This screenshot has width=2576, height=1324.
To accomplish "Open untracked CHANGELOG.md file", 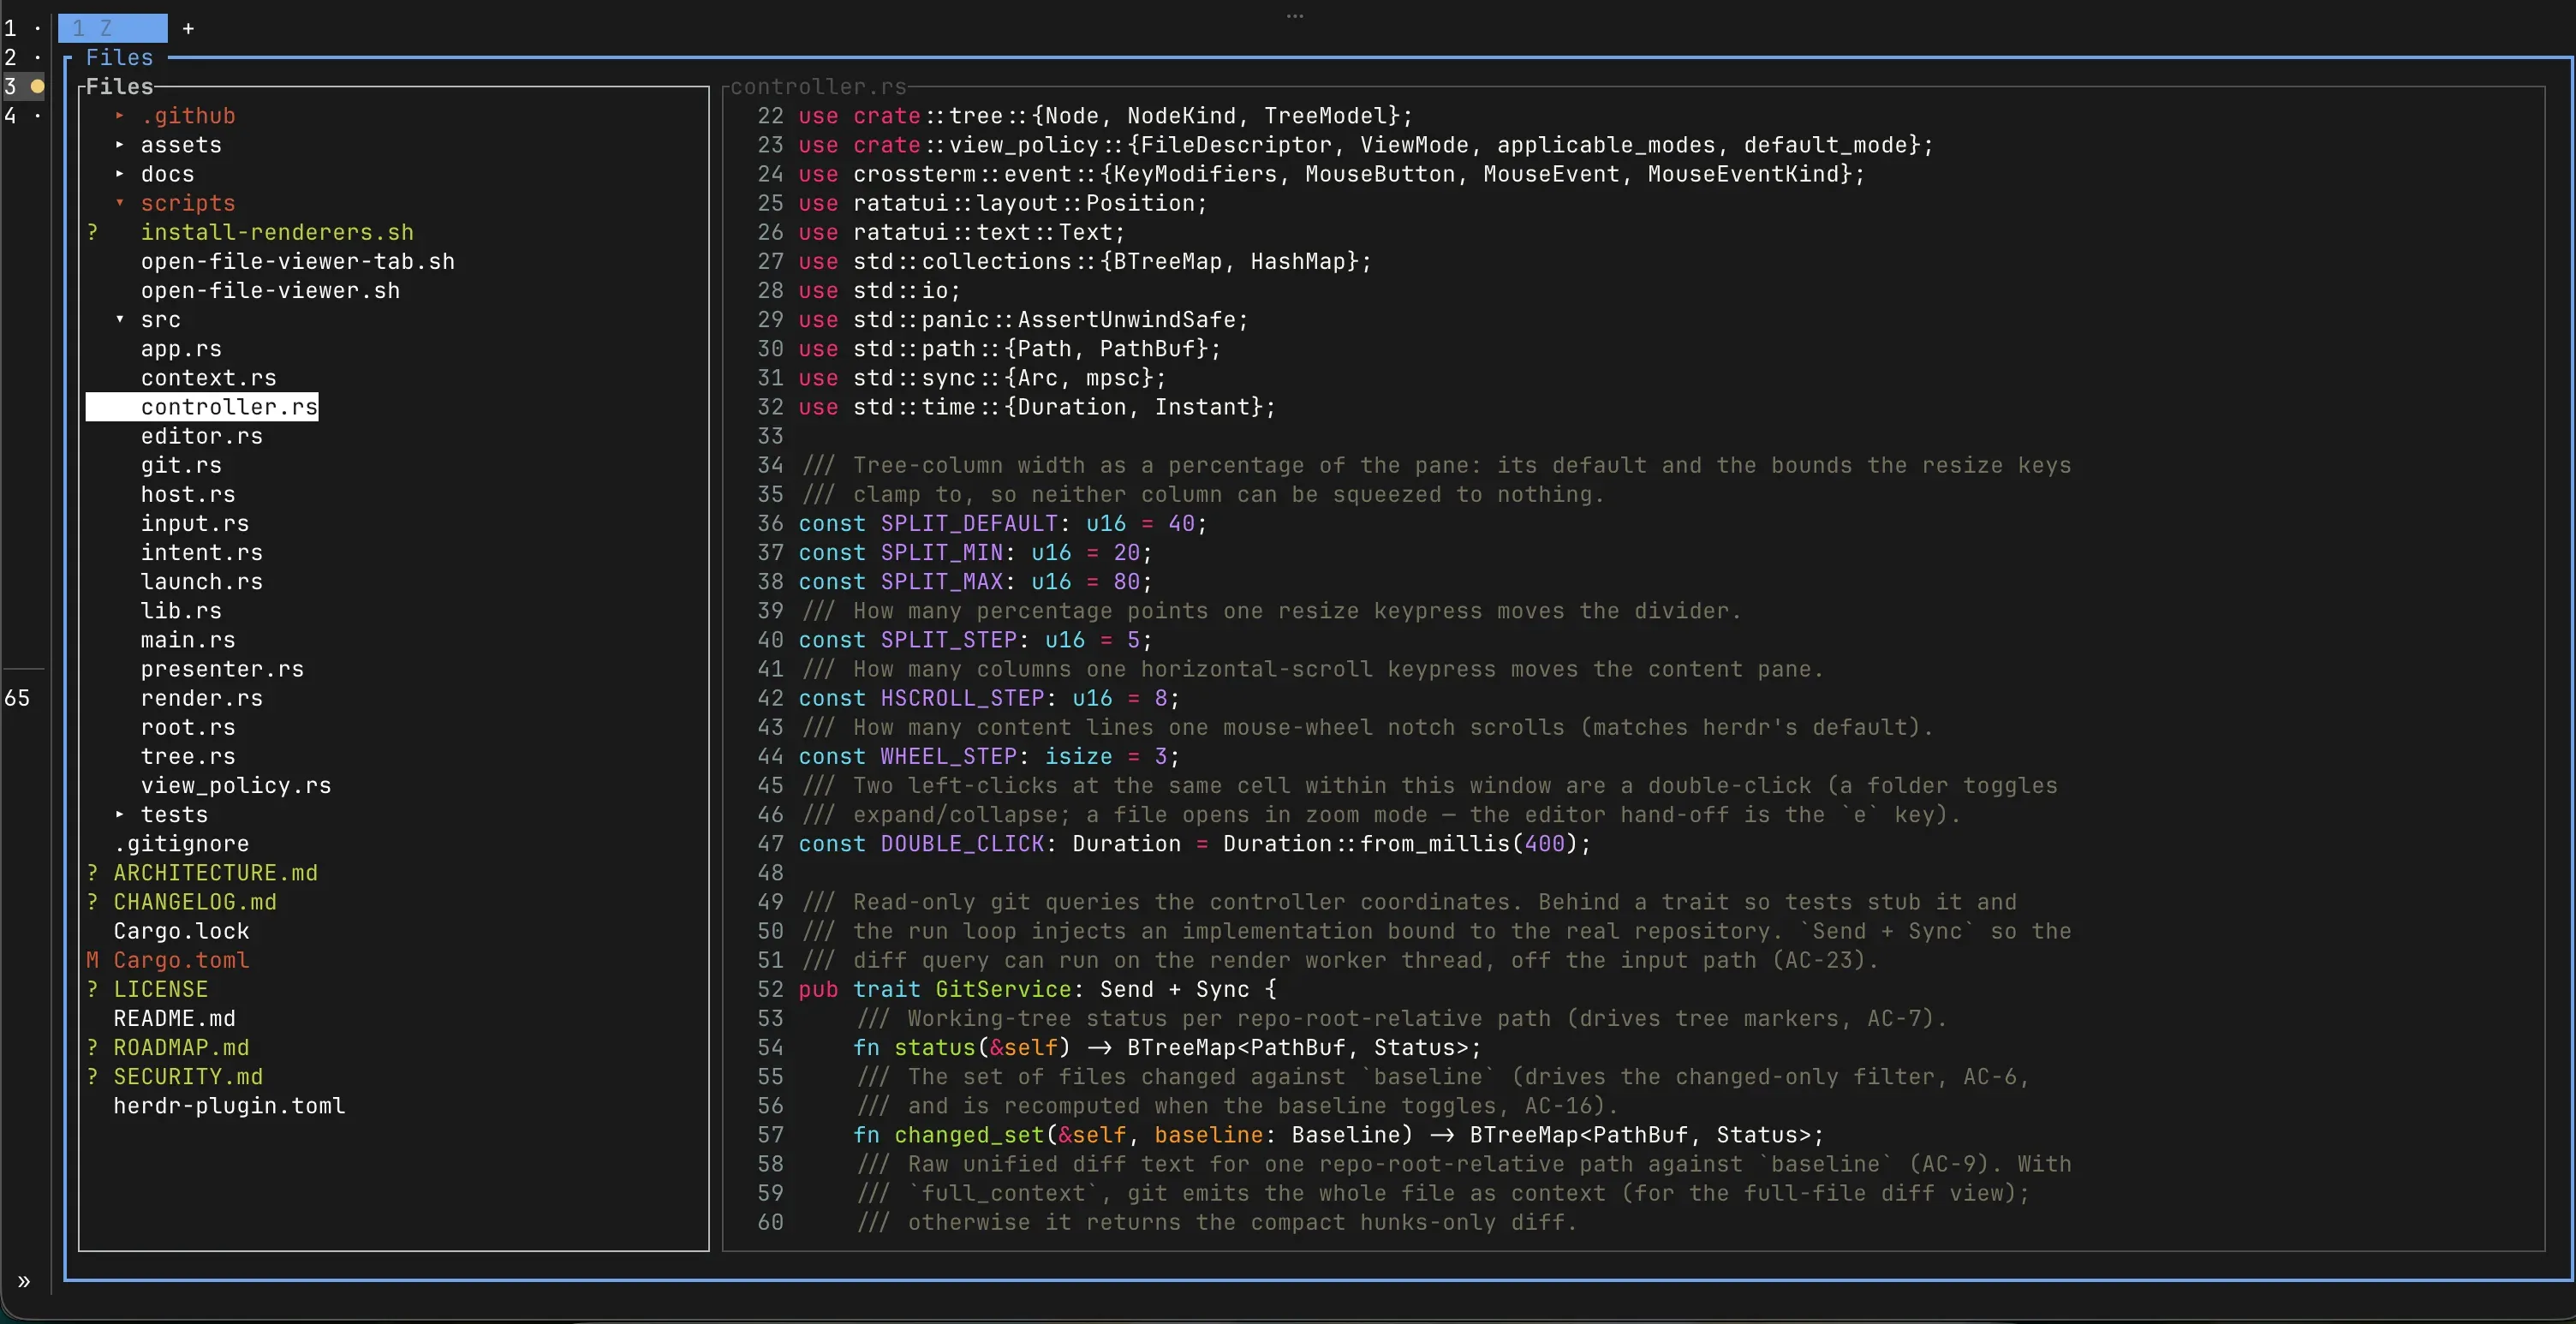I will click(x=195, y=902).
